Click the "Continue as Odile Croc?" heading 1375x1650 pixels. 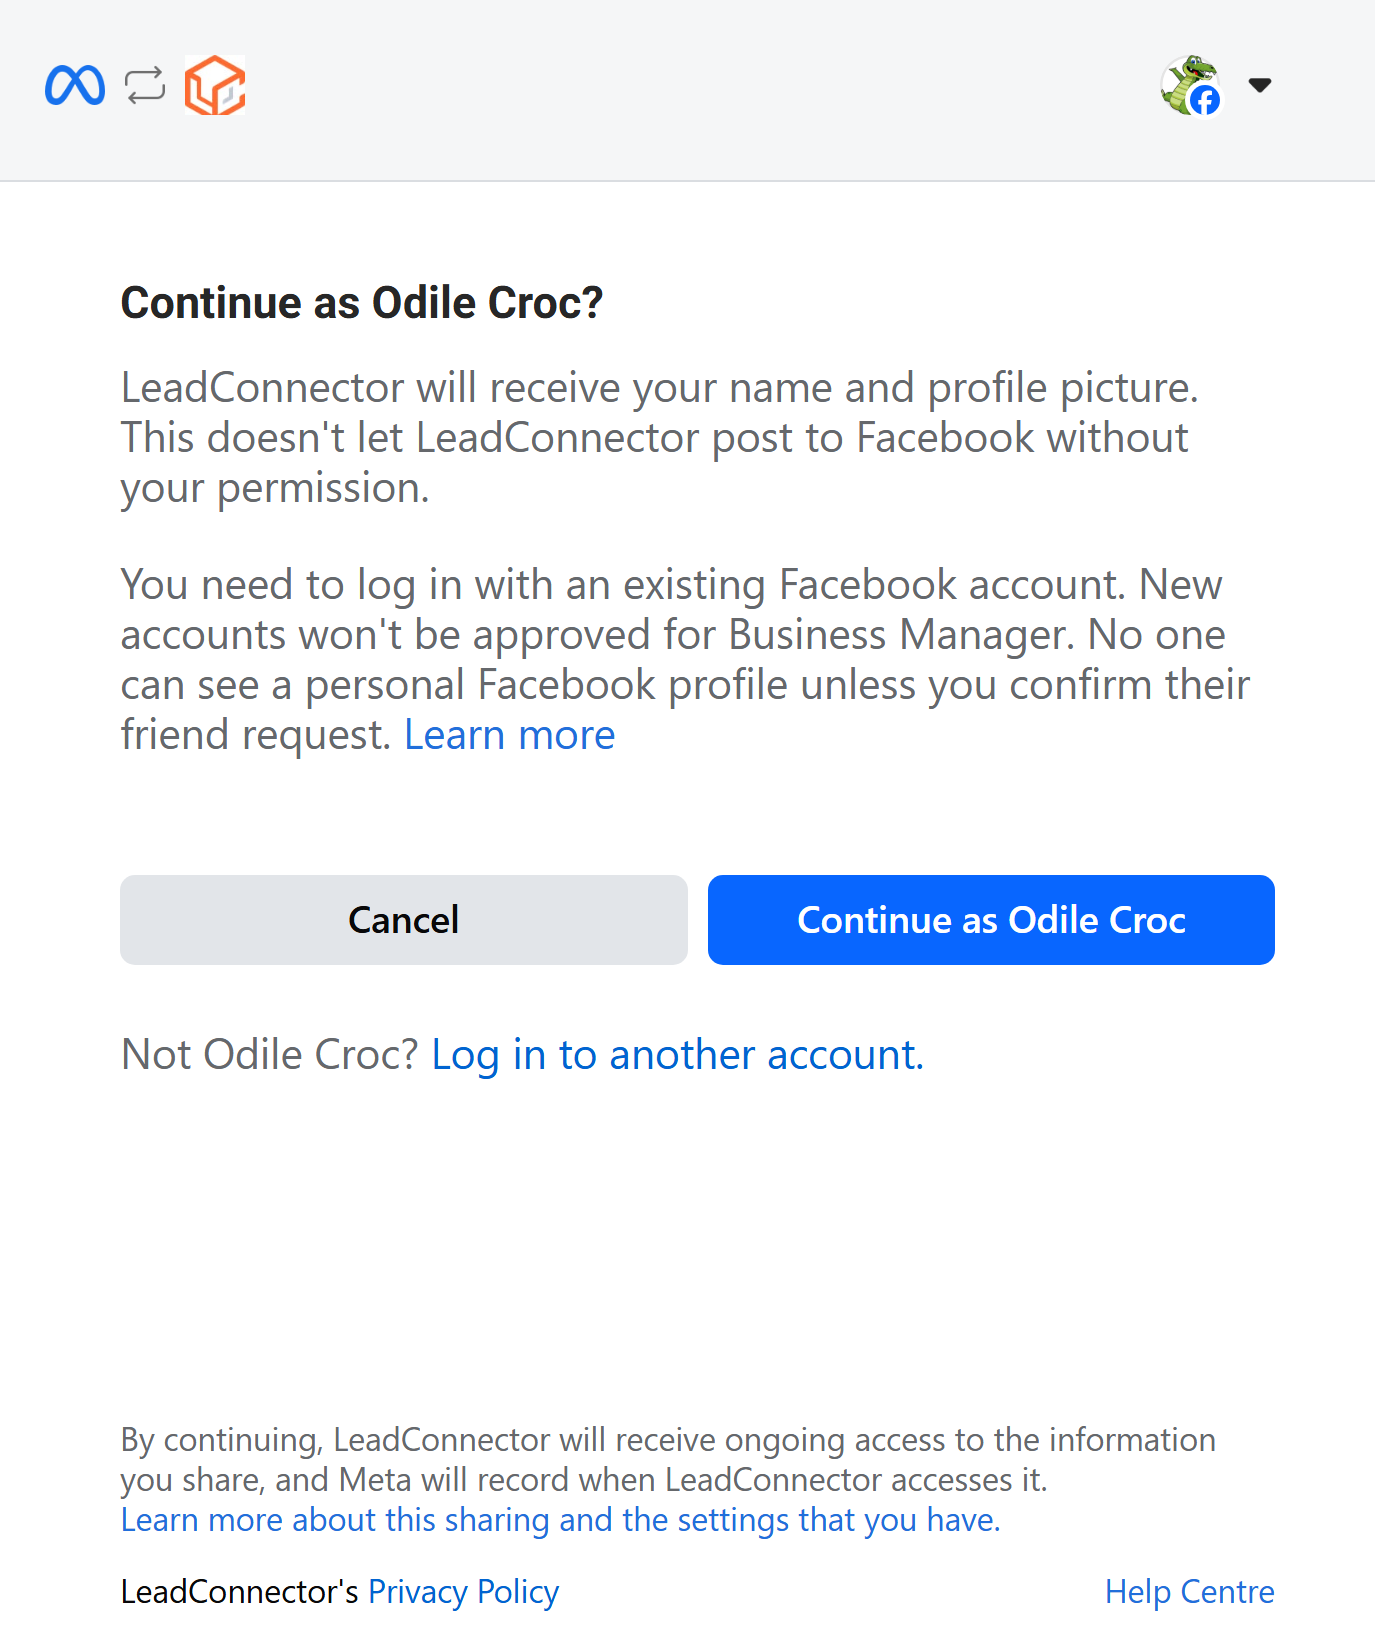362,303
